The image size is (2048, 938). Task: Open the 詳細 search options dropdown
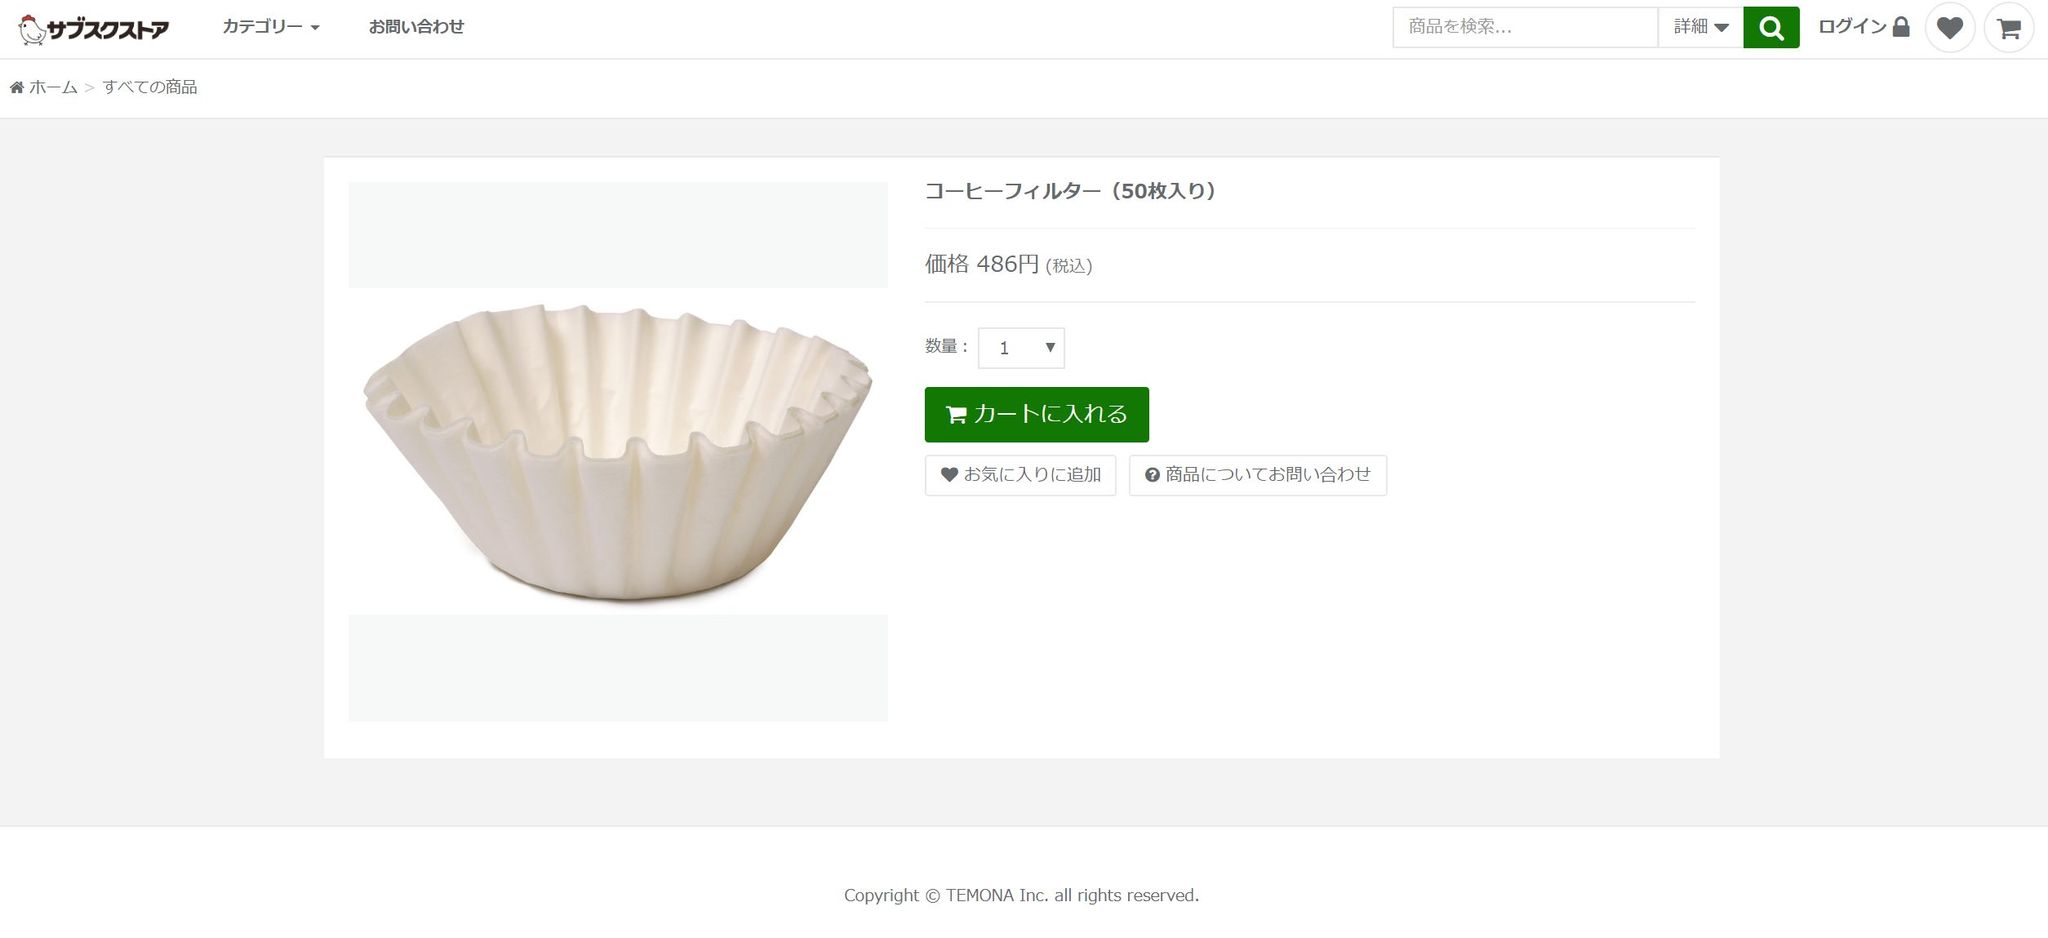1700,27
